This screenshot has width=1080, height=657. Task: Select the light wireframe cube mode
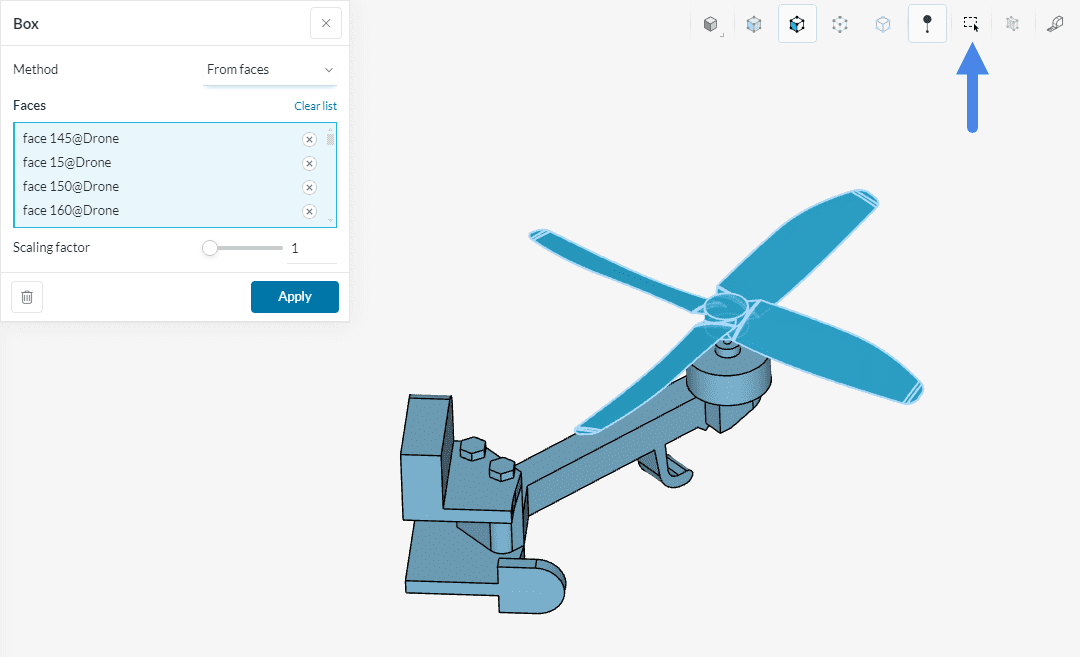pyautogui.click(x=883, y=24)
